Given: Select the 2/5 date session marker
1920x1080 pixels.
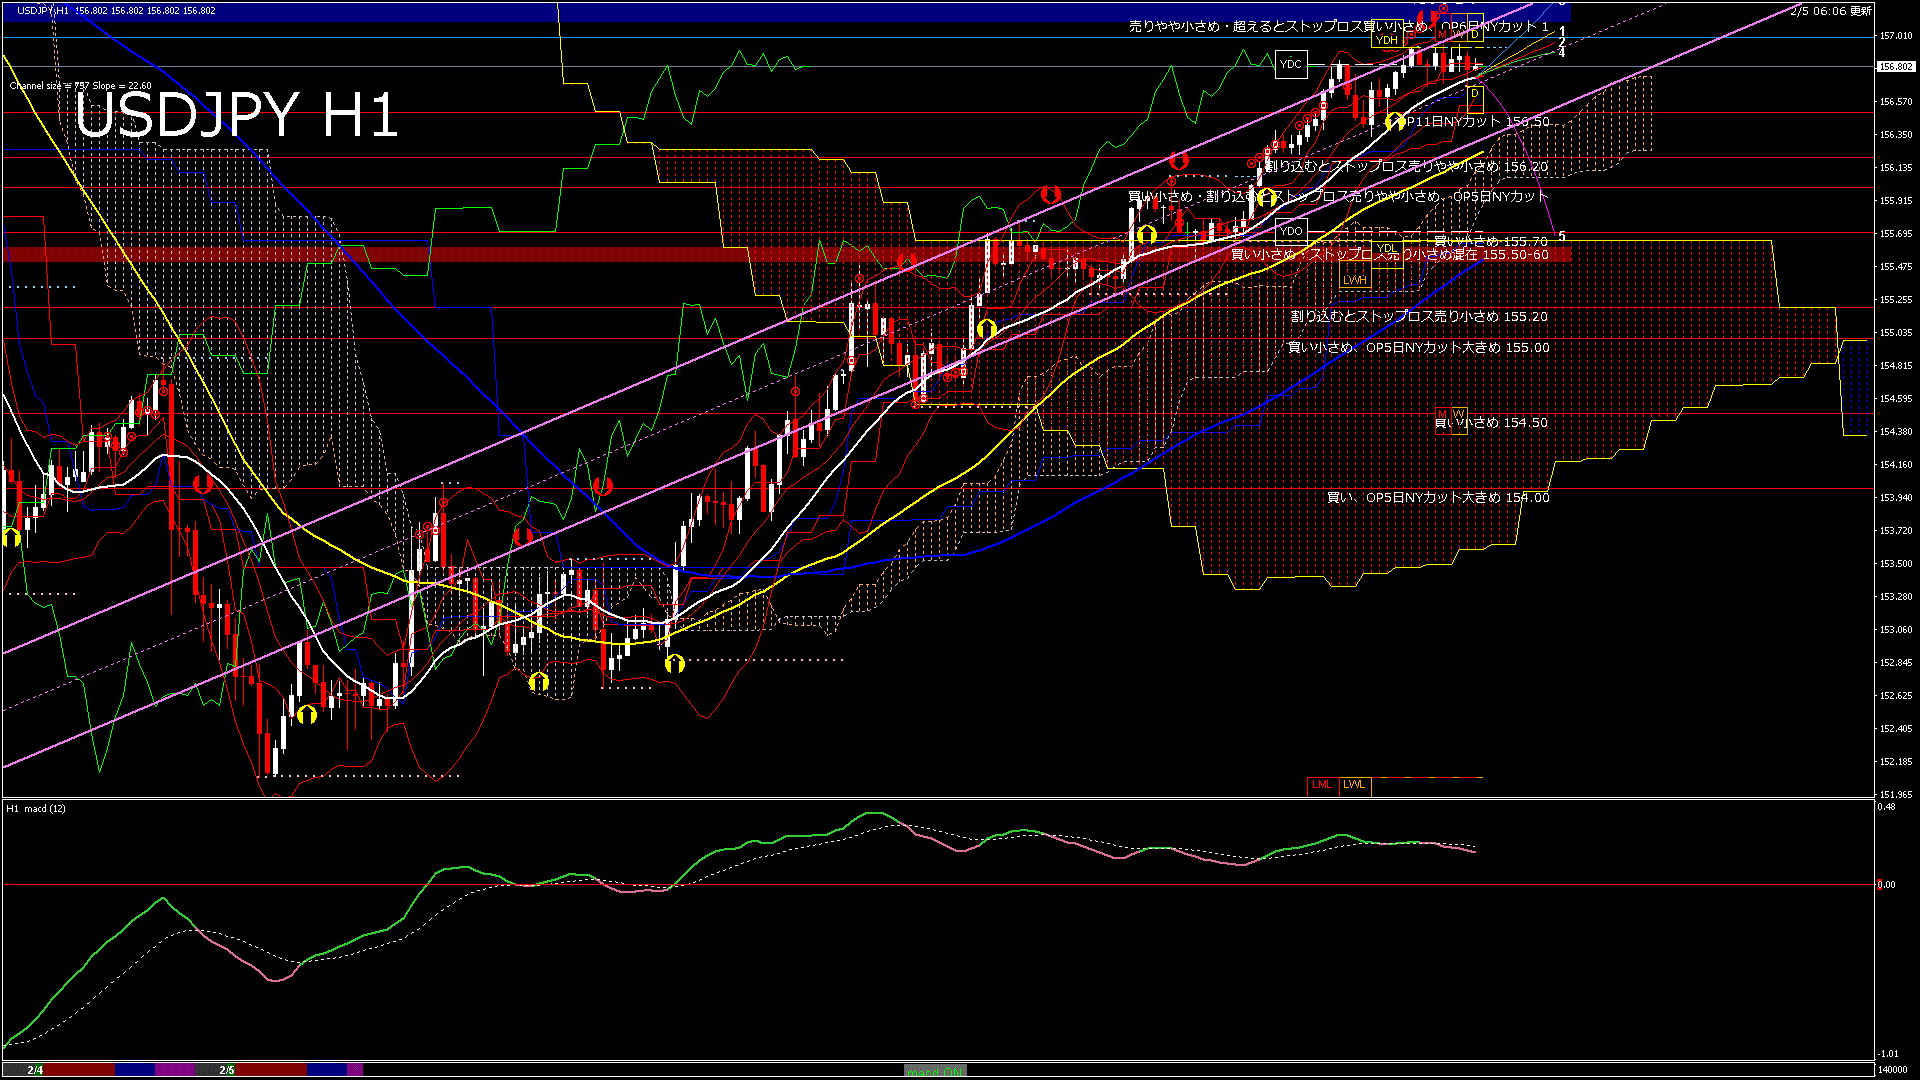Looking at the screenshot, I should [x=227, y=1070].
